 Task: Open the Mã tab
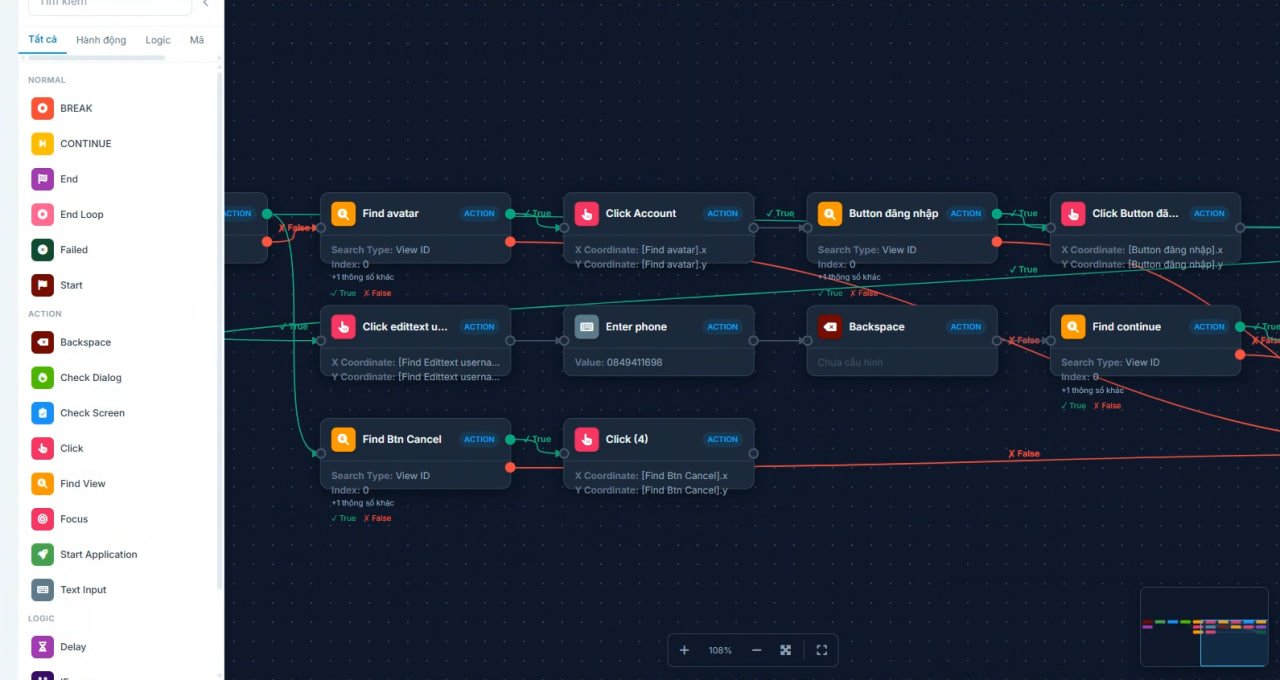click(197, 40)
